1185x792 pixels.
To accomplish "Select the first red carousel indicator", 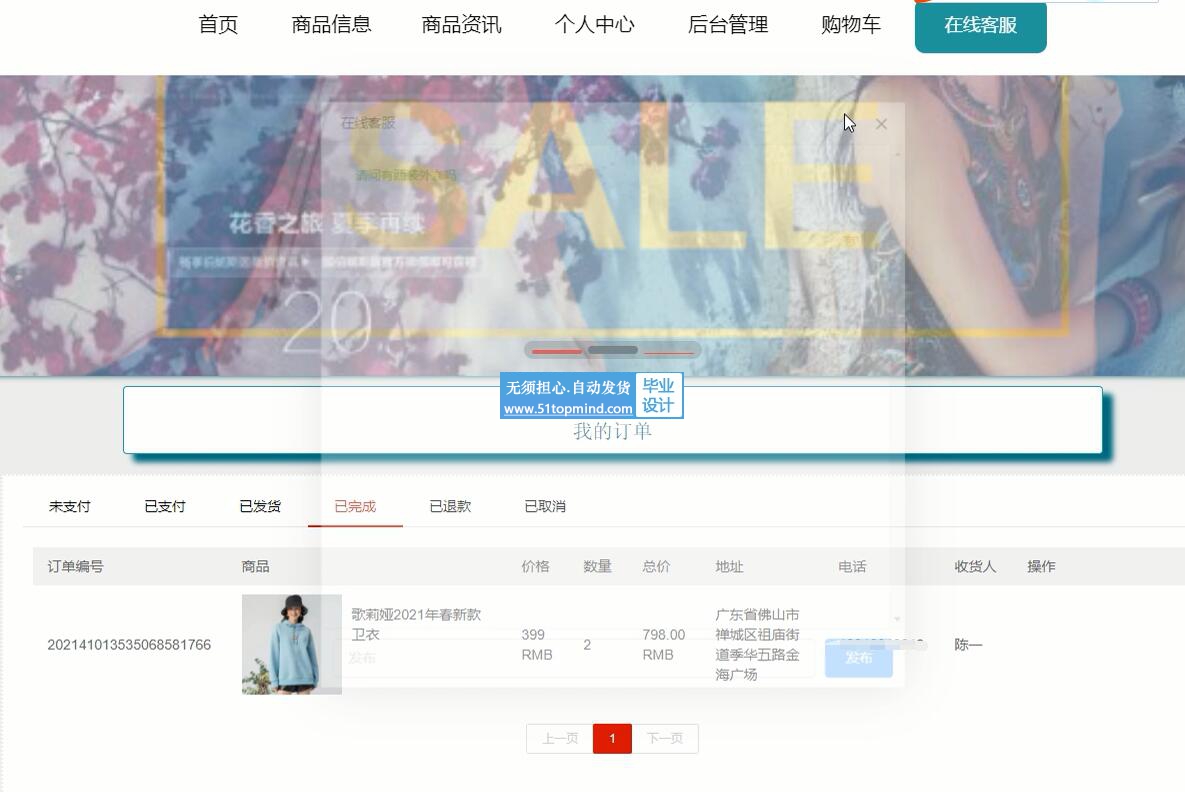I will tap(557, 351).
